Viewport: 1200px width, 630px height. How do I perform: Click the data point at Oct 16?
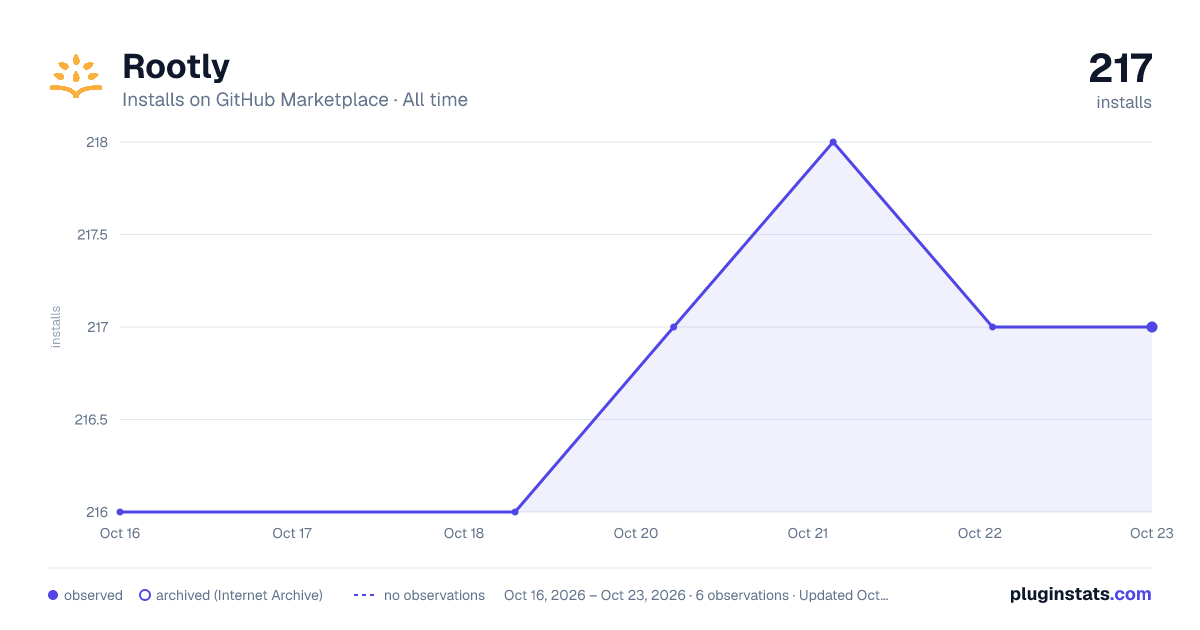(x=120, y=512)
